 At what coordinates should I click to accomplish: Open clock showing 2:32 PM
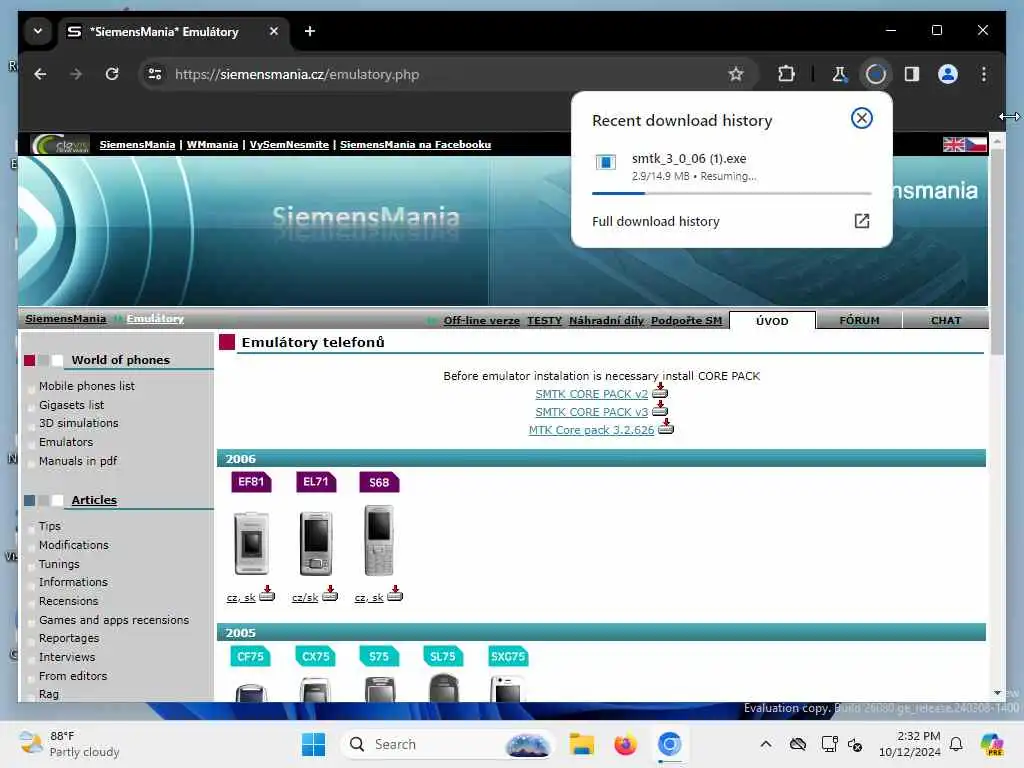pos(909,744)
